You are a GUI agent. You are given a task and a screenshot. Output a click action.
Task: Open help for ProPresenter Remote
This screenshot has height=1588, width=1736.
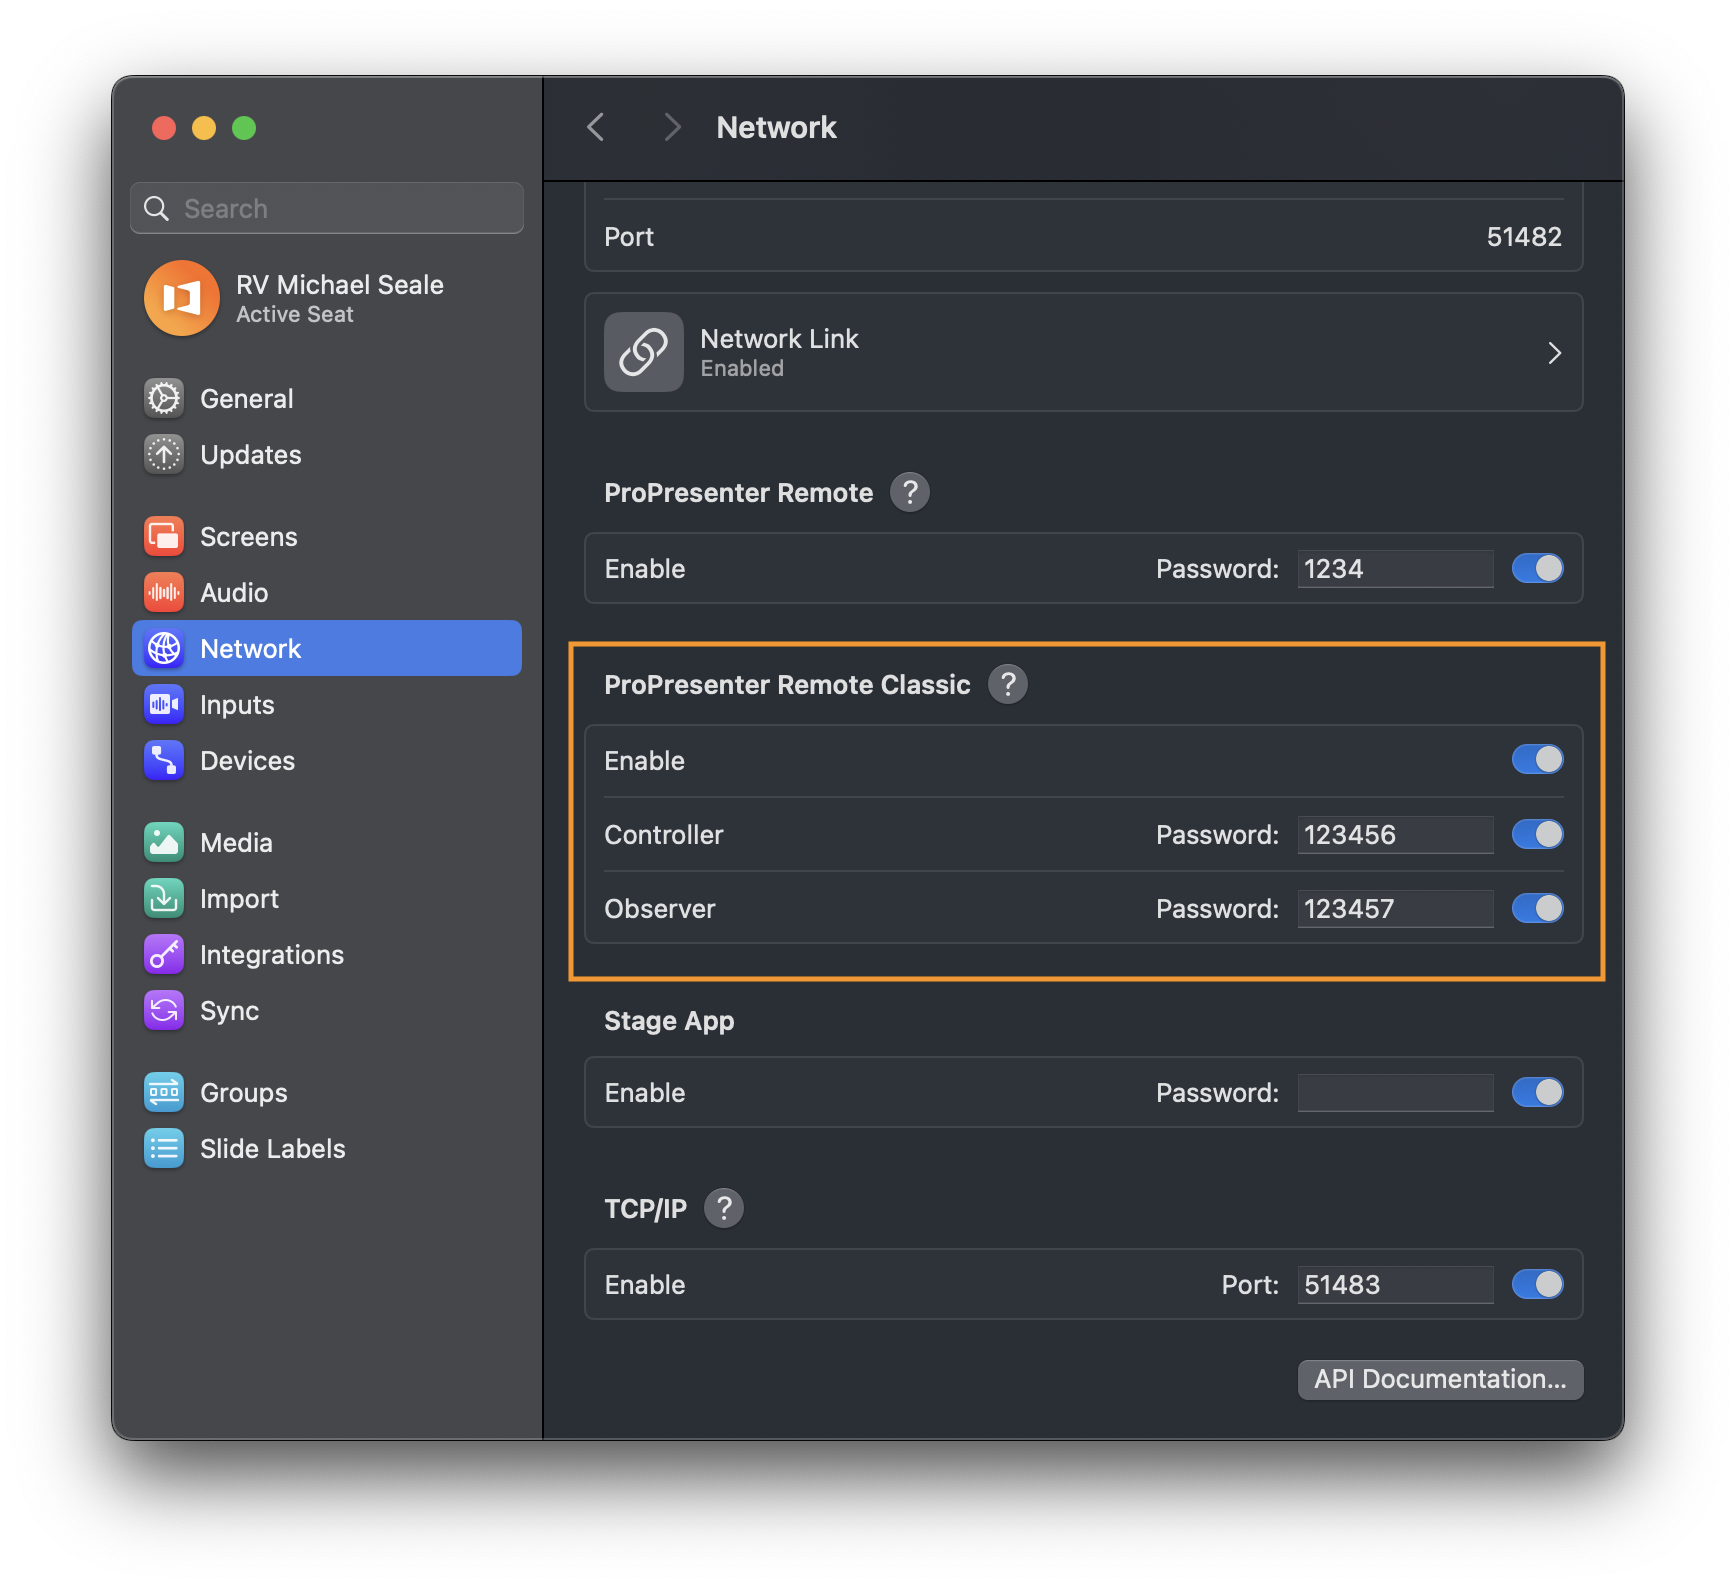[910, 492]
